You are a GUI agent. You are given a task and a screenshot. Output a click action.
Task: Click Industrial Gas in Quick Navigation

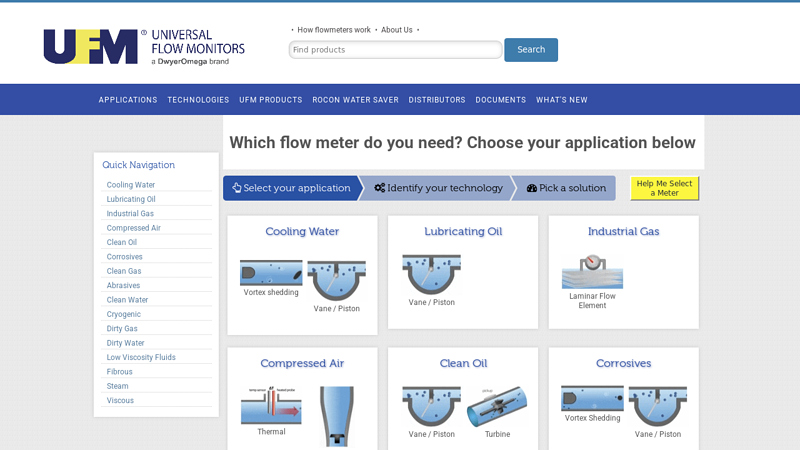tap(130, 213)
